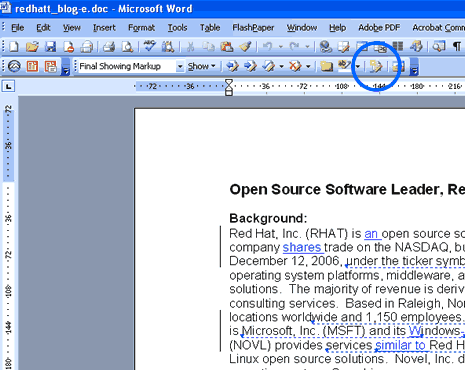Screen dimensions: 465x370
Task: Open the Show dropdown on reviewing toolbar
Action: (x=201, y=66)
